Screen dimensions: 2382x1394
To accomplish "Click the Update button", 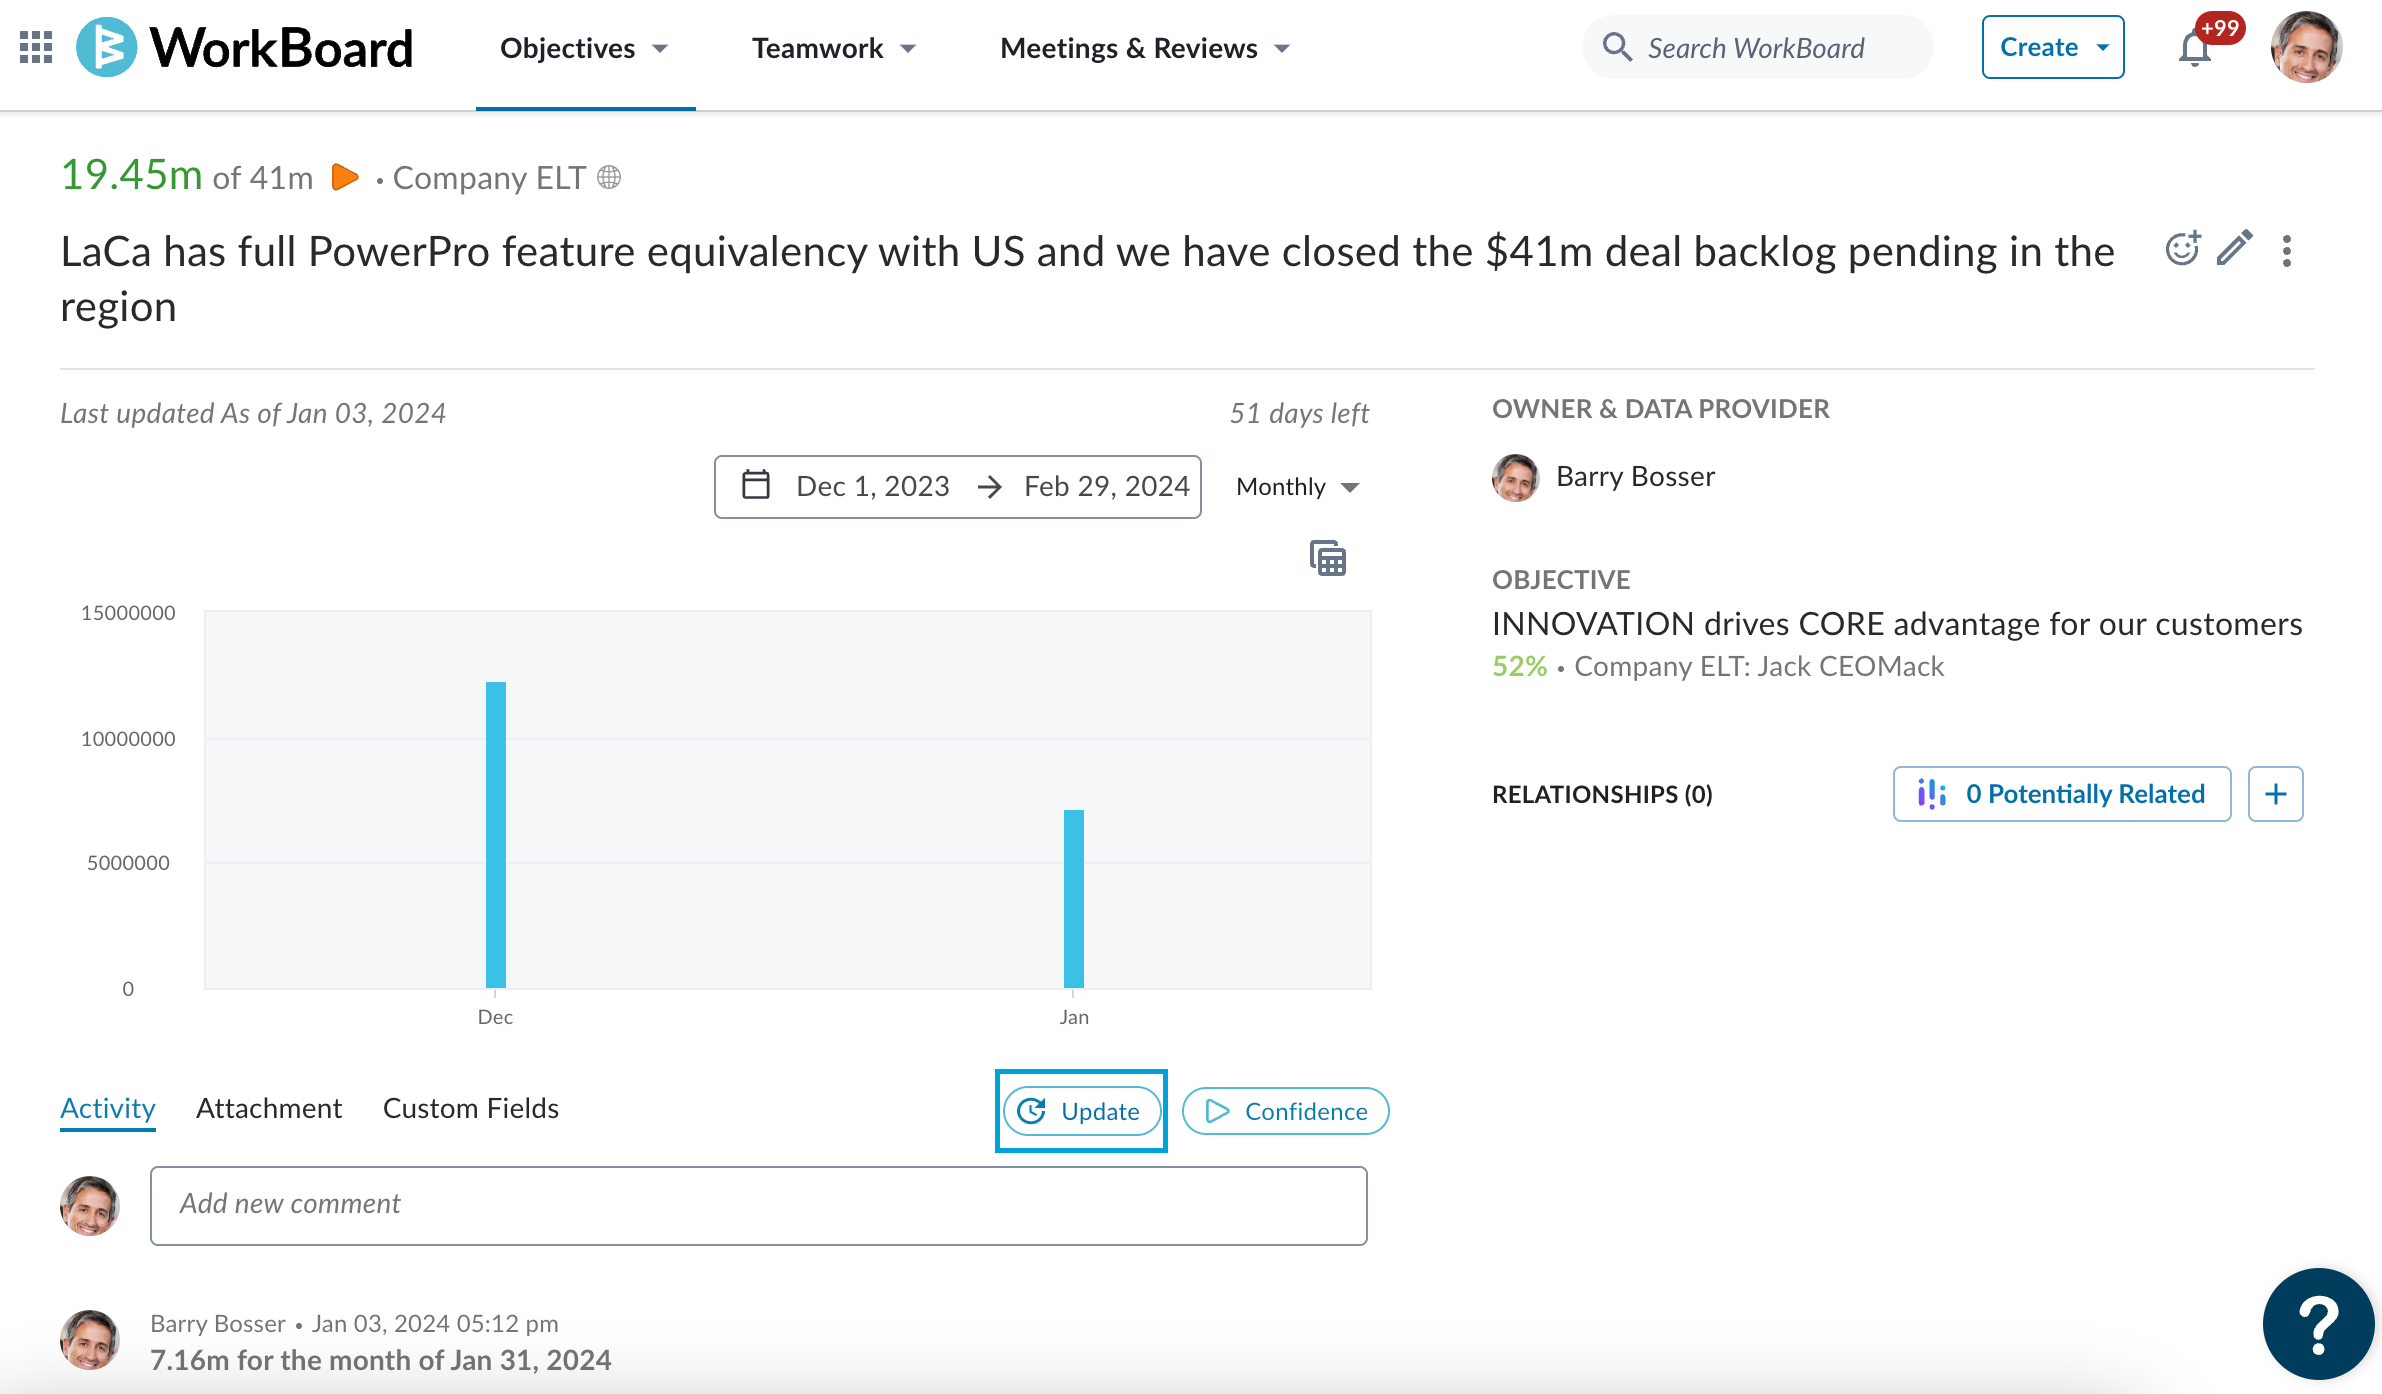I will [x=1082, y=1111].
